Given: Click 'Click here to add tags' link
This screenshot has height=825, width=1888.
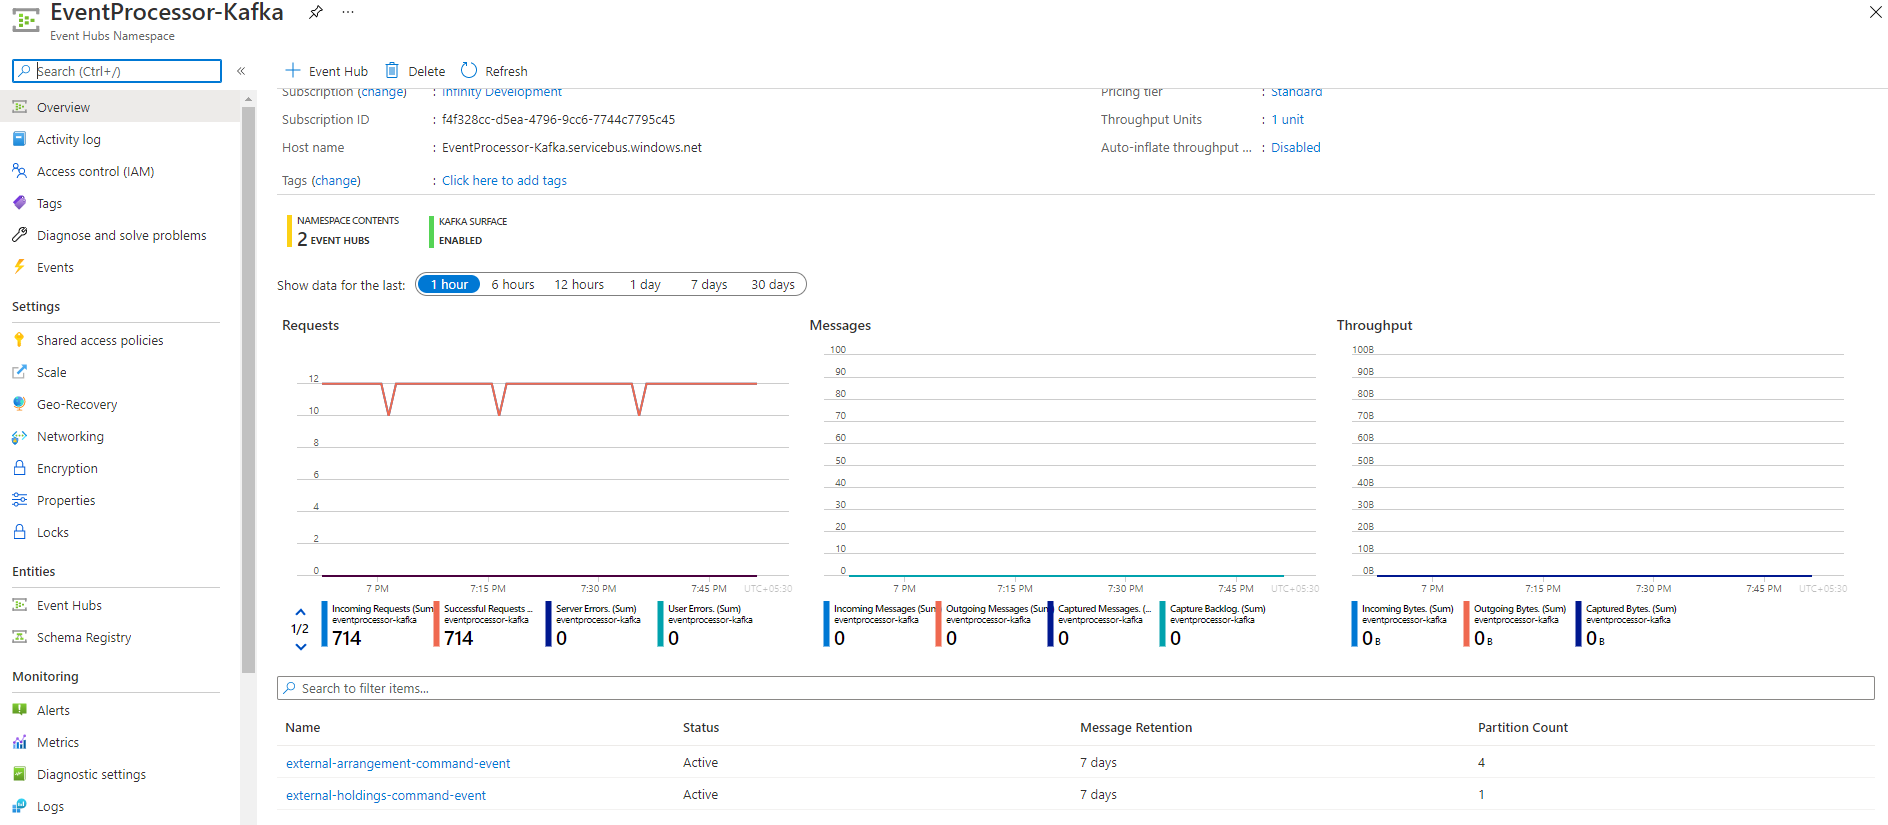Looking at the screenshot, I should tap(504, 181).
